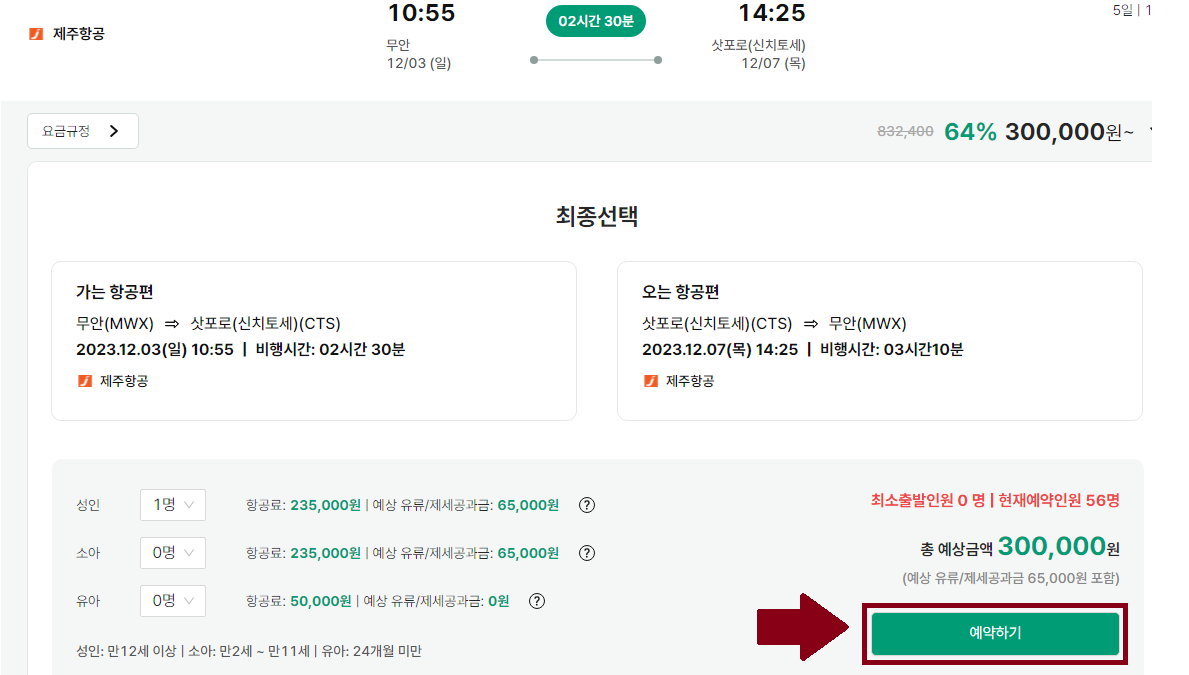Click the flight route timeline line

pyautogui.click(x=596, y=61)
